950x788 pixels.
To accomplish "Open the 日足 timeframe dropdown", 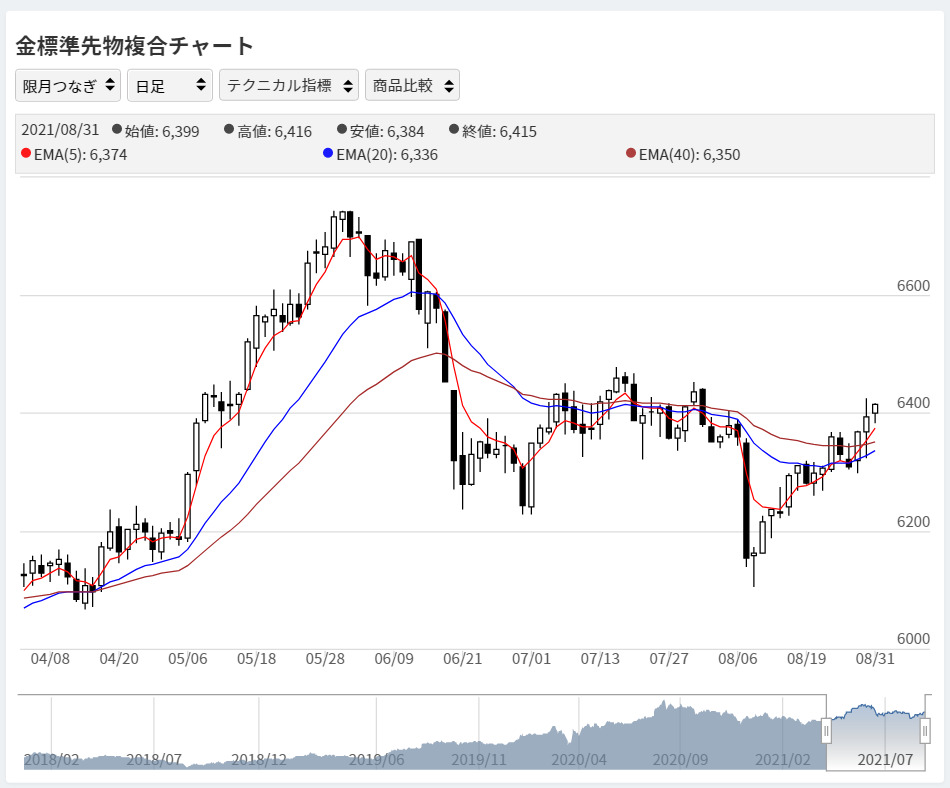I will (170, 86).
